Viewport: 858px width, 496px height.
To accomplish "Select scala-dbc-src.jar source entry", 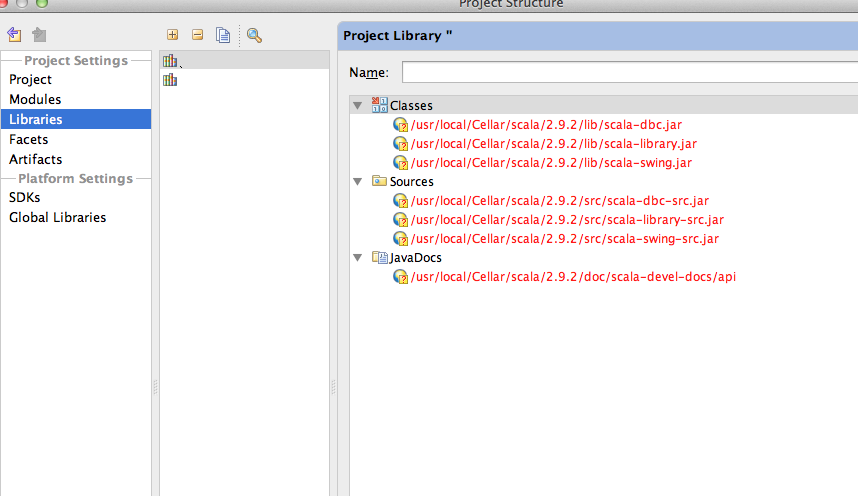I will (x=560, y=201).
